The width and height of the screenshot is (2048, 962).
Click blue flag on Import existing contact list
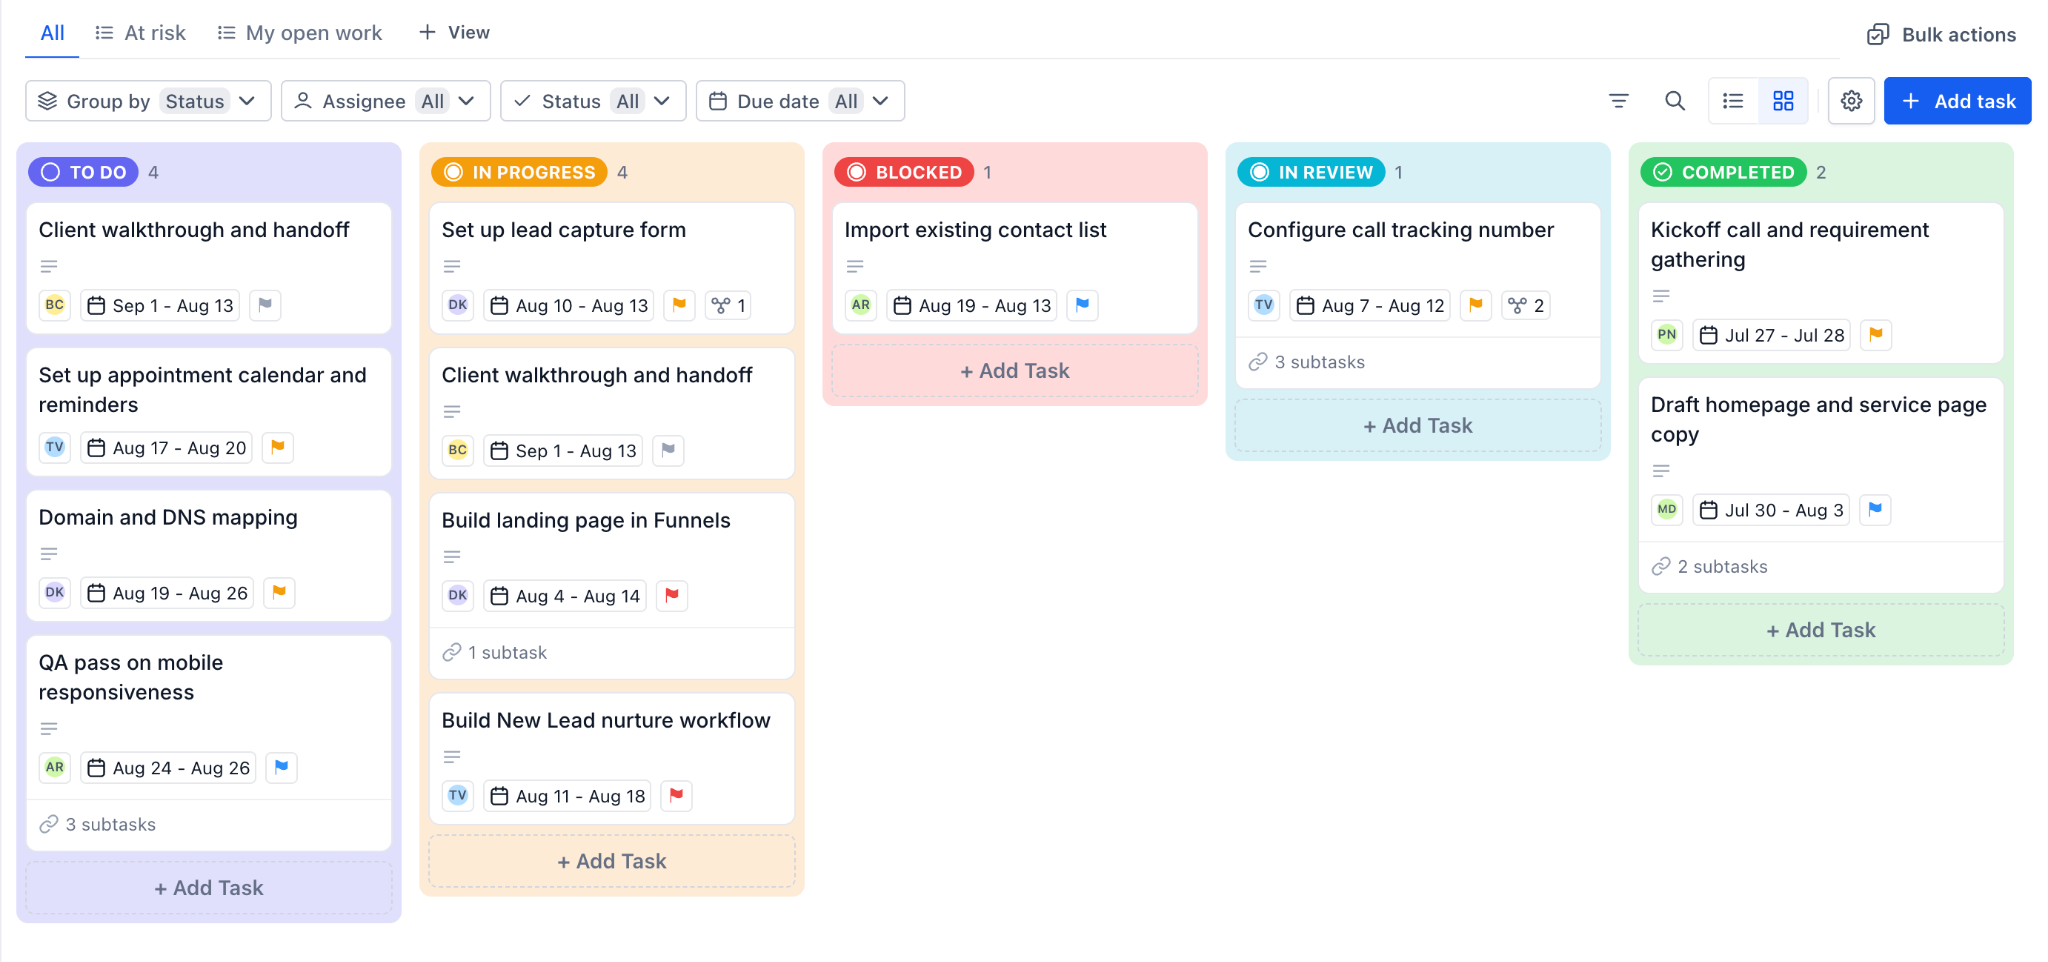click(1082, 305)
